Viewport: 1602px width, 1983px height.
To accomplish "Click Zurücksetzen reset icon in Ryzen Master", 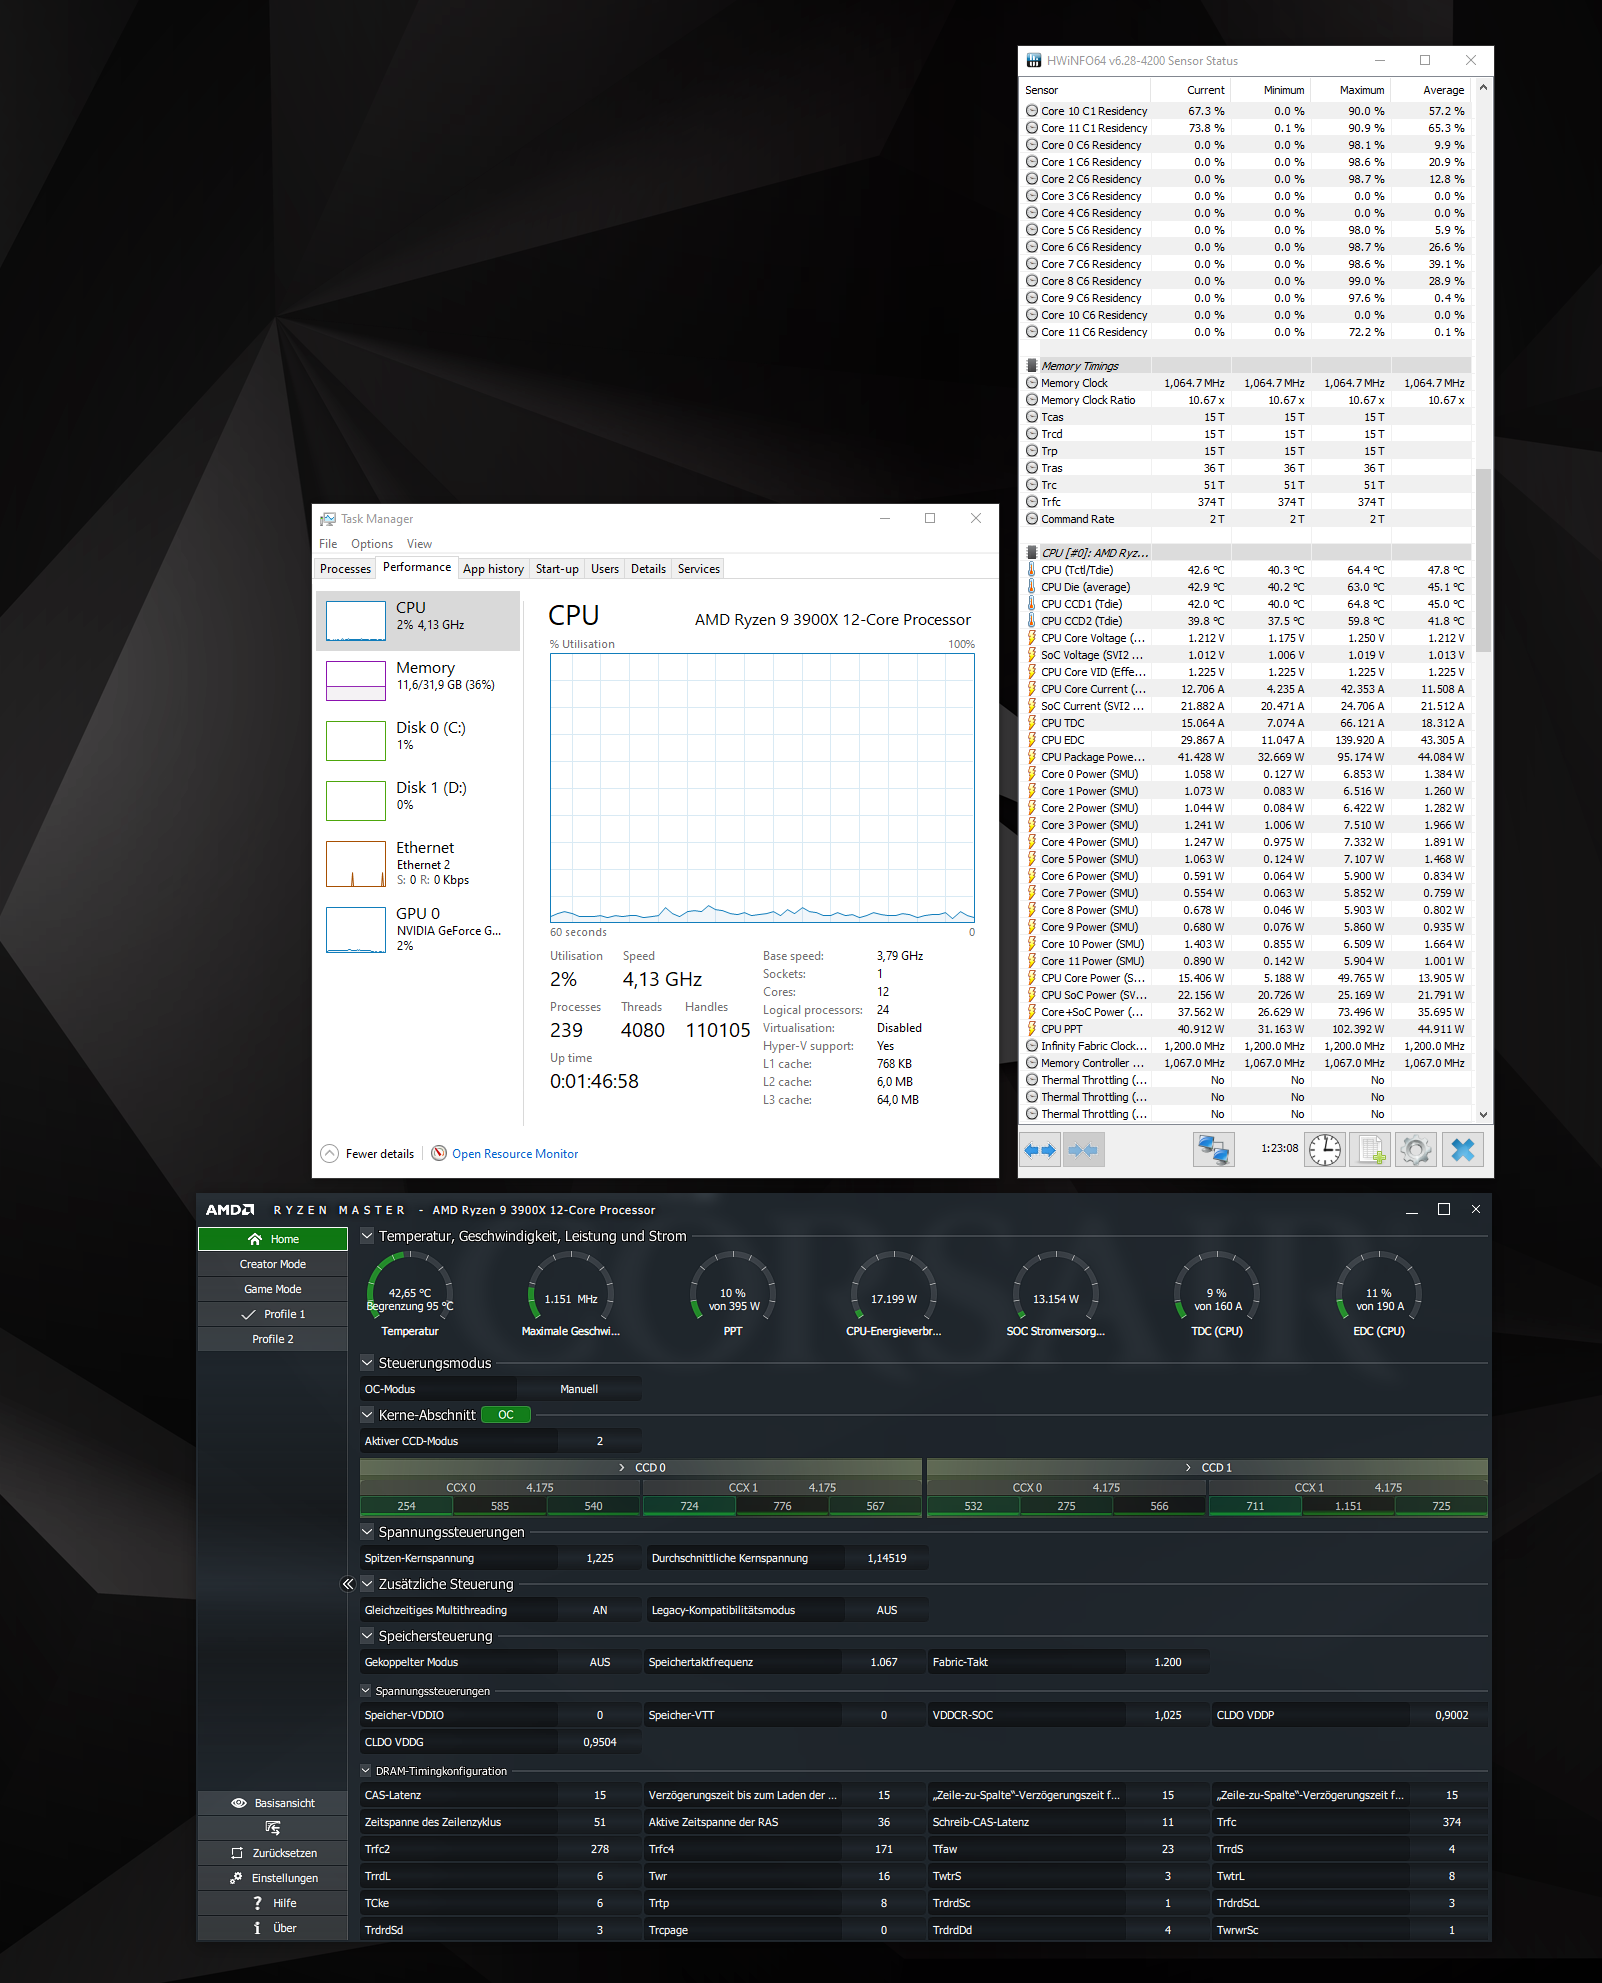I will [x=237, y=1853].
